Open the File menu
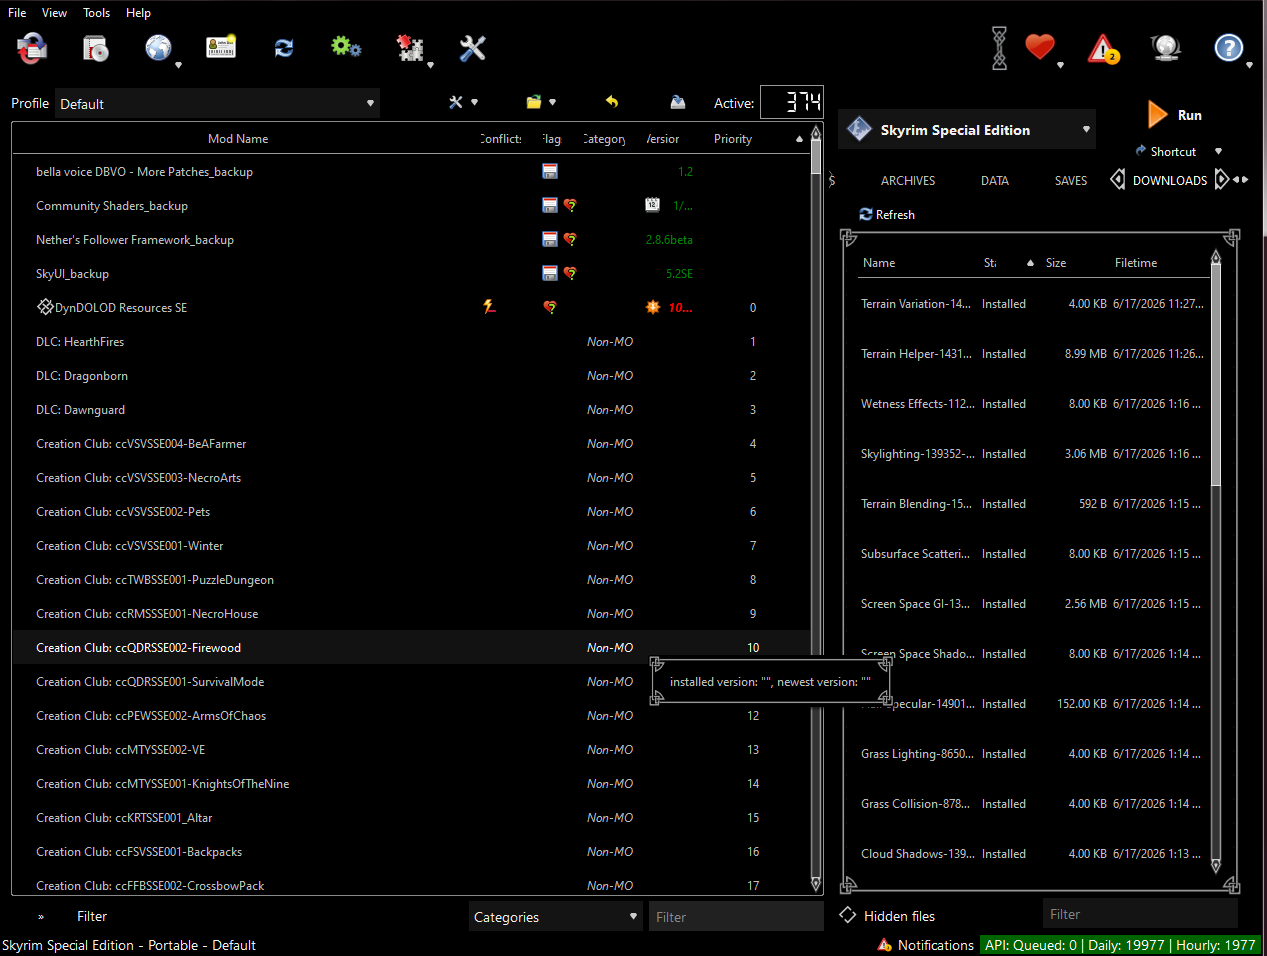1267x956 pixels. coord(17,13)
